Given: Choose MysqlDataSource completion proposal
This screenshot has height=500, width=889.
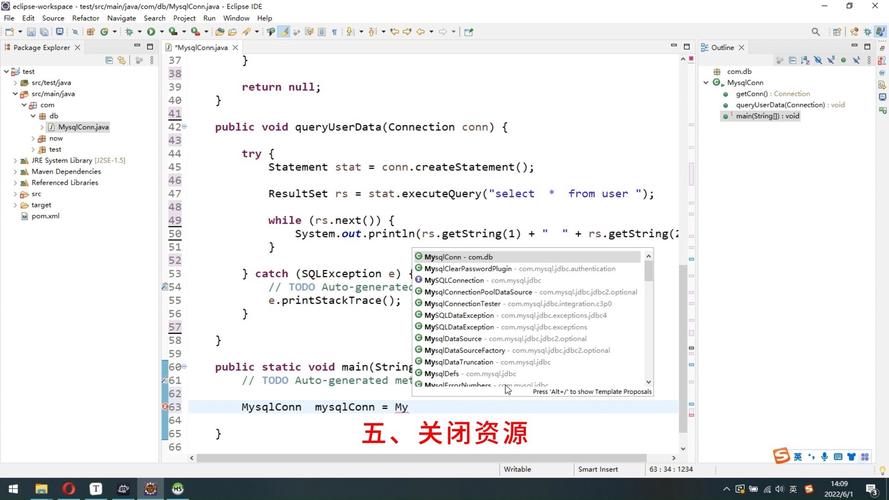Looking at the screenshot, I should pos(527,338).
